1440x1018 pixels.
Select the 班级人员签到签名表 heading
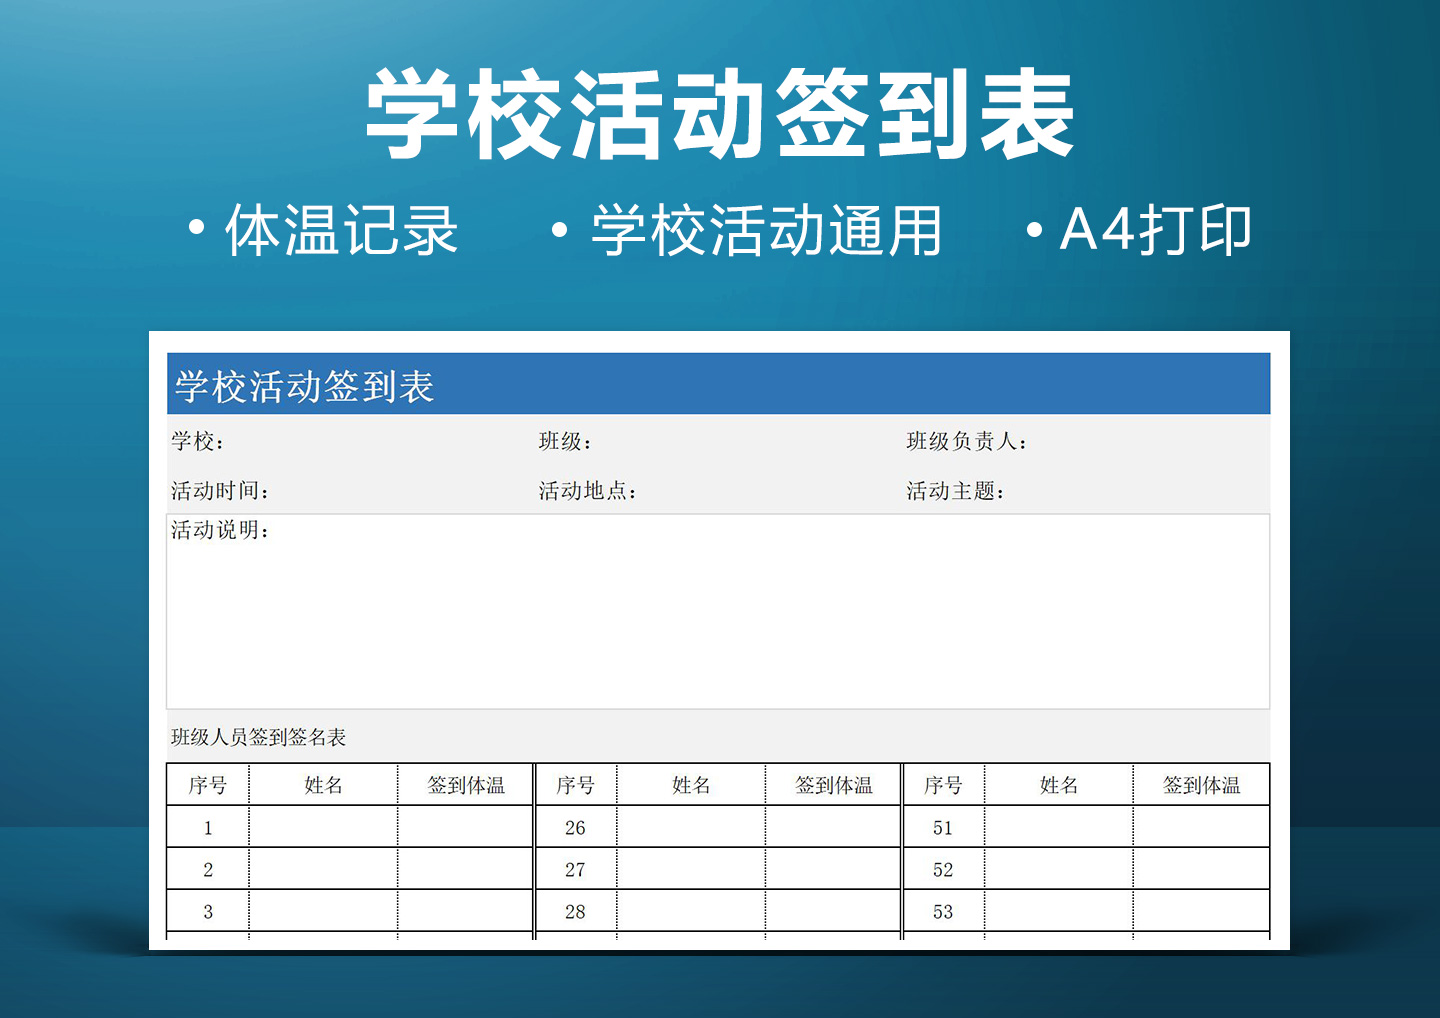coord(259,737)
